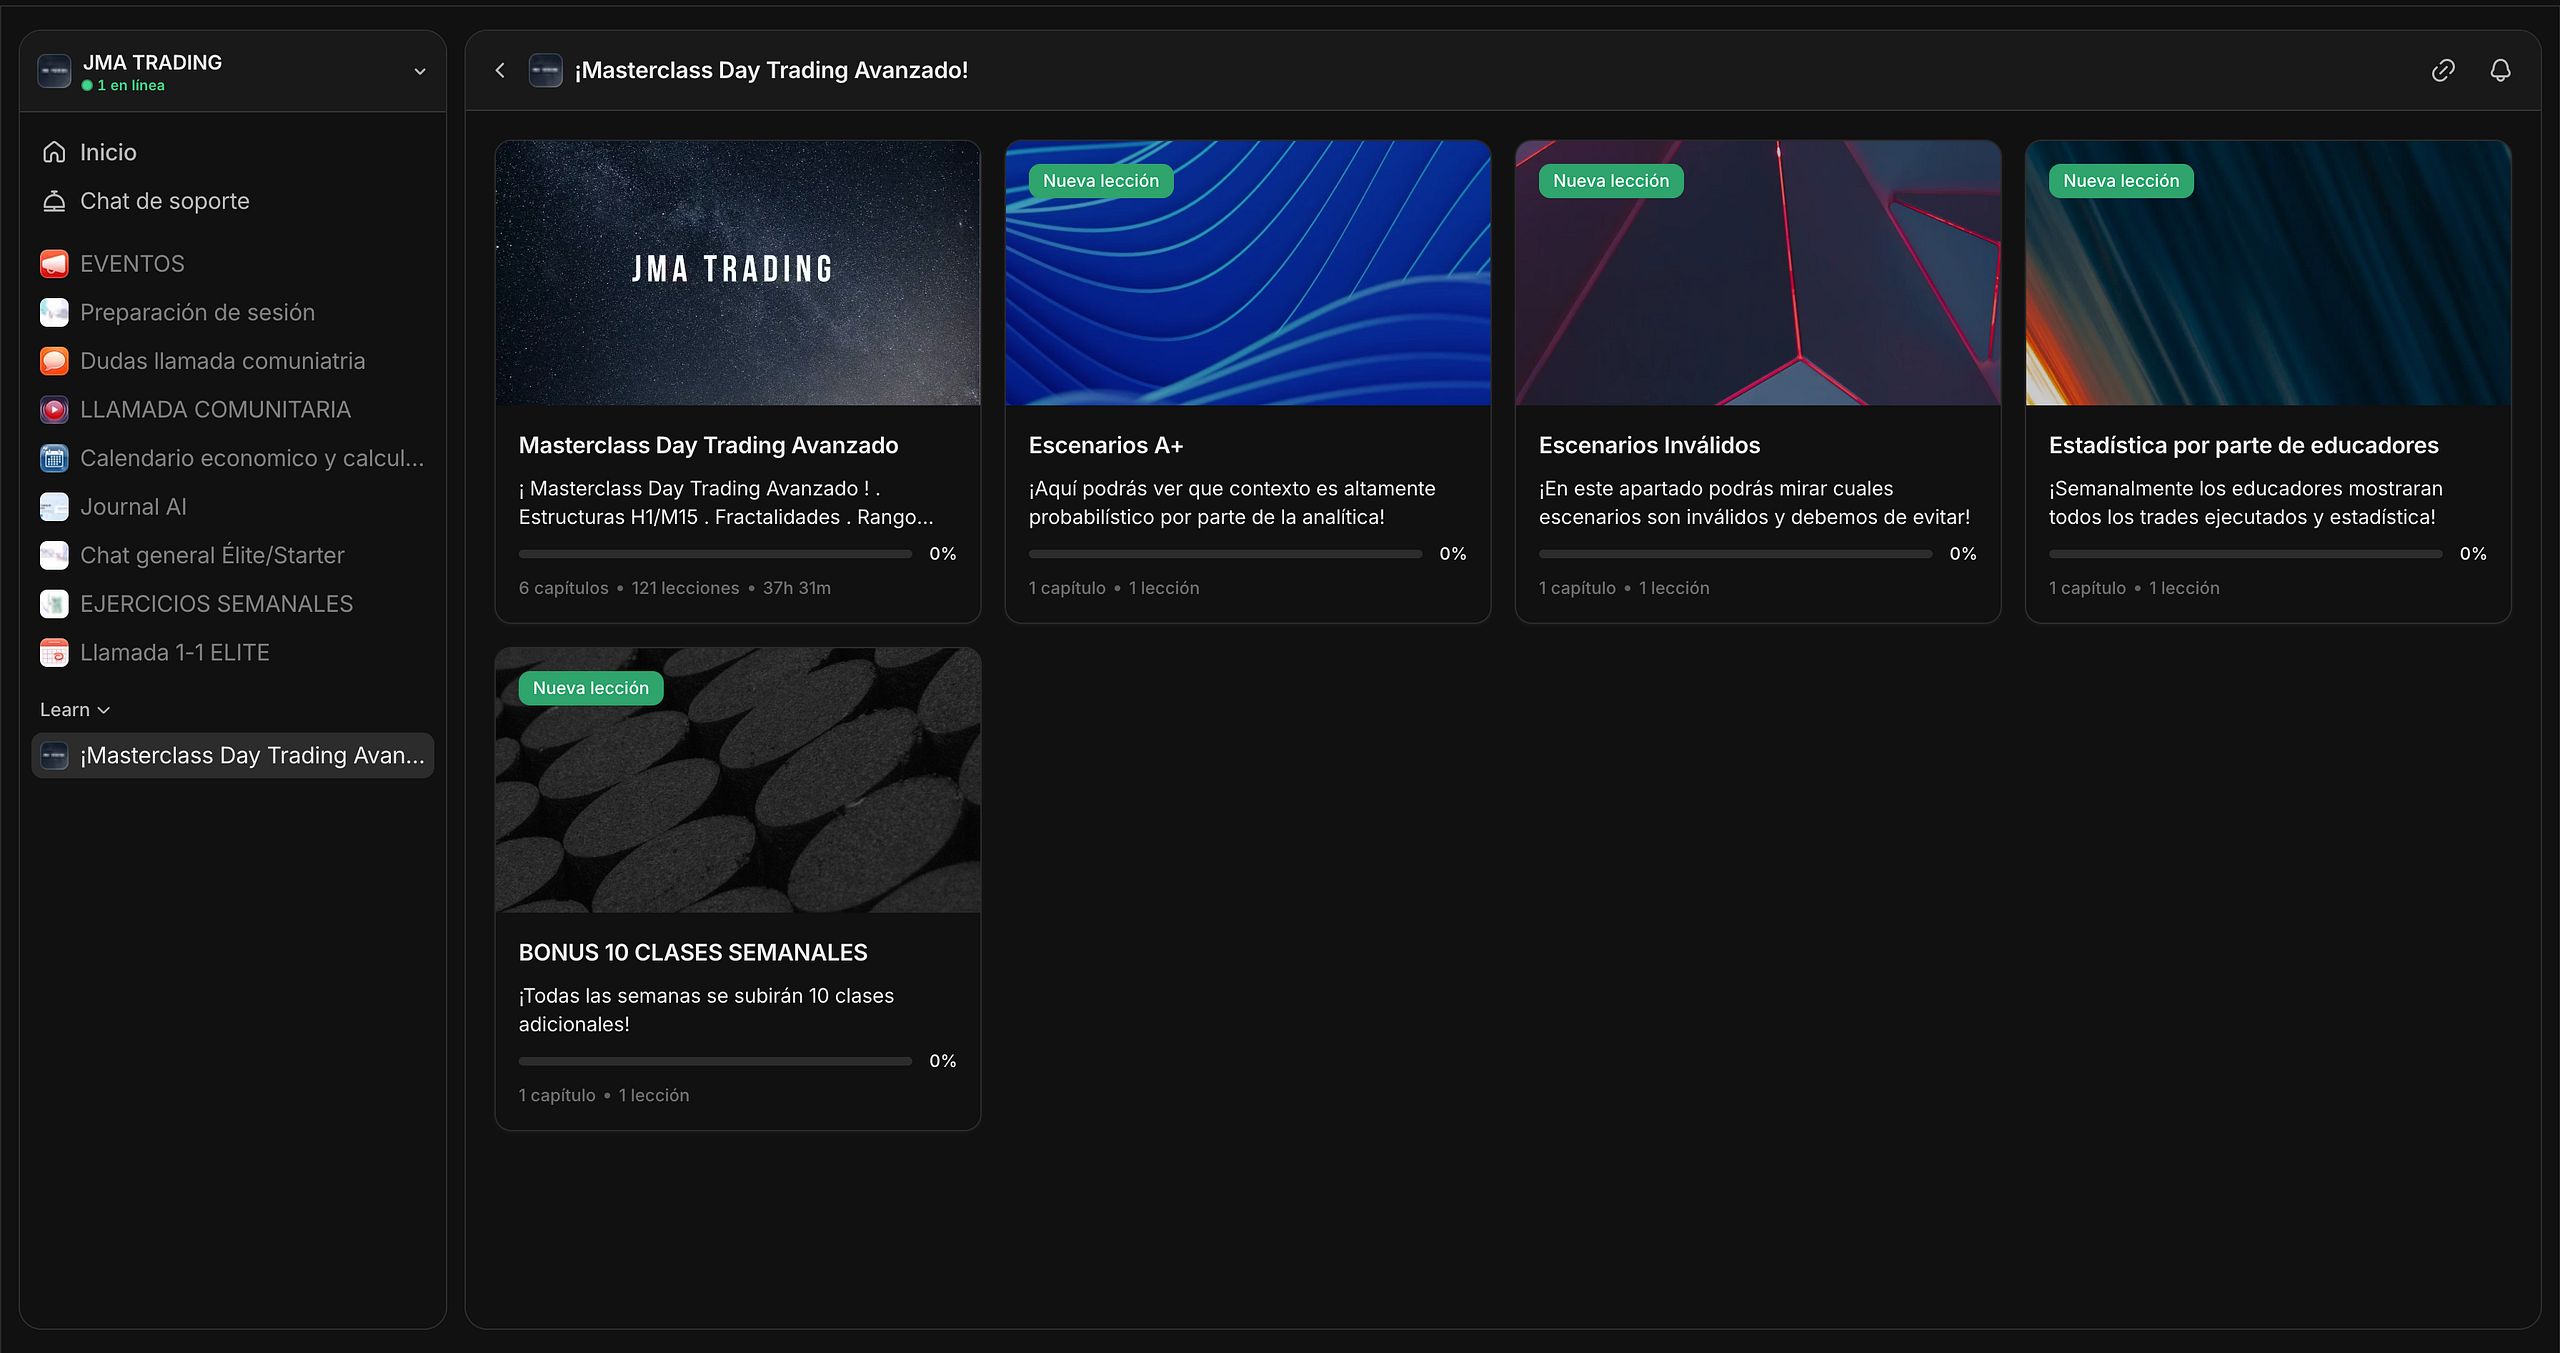Click the Preparación de sesión icon
Viewport: 2560px width, 1353px height.
[x=54, y=313]
